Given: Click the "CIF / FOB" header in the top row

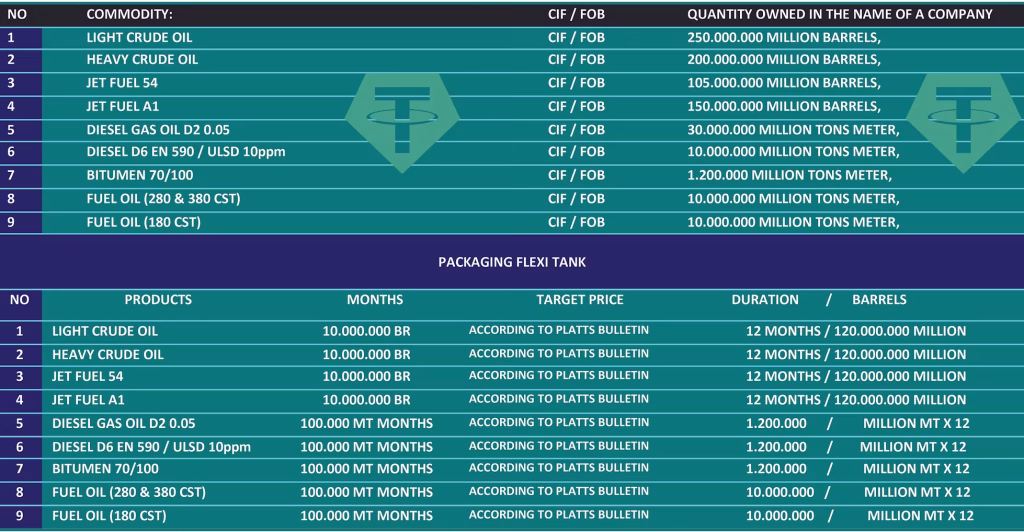Looking at the screenshot, I should tap(576, 15).
